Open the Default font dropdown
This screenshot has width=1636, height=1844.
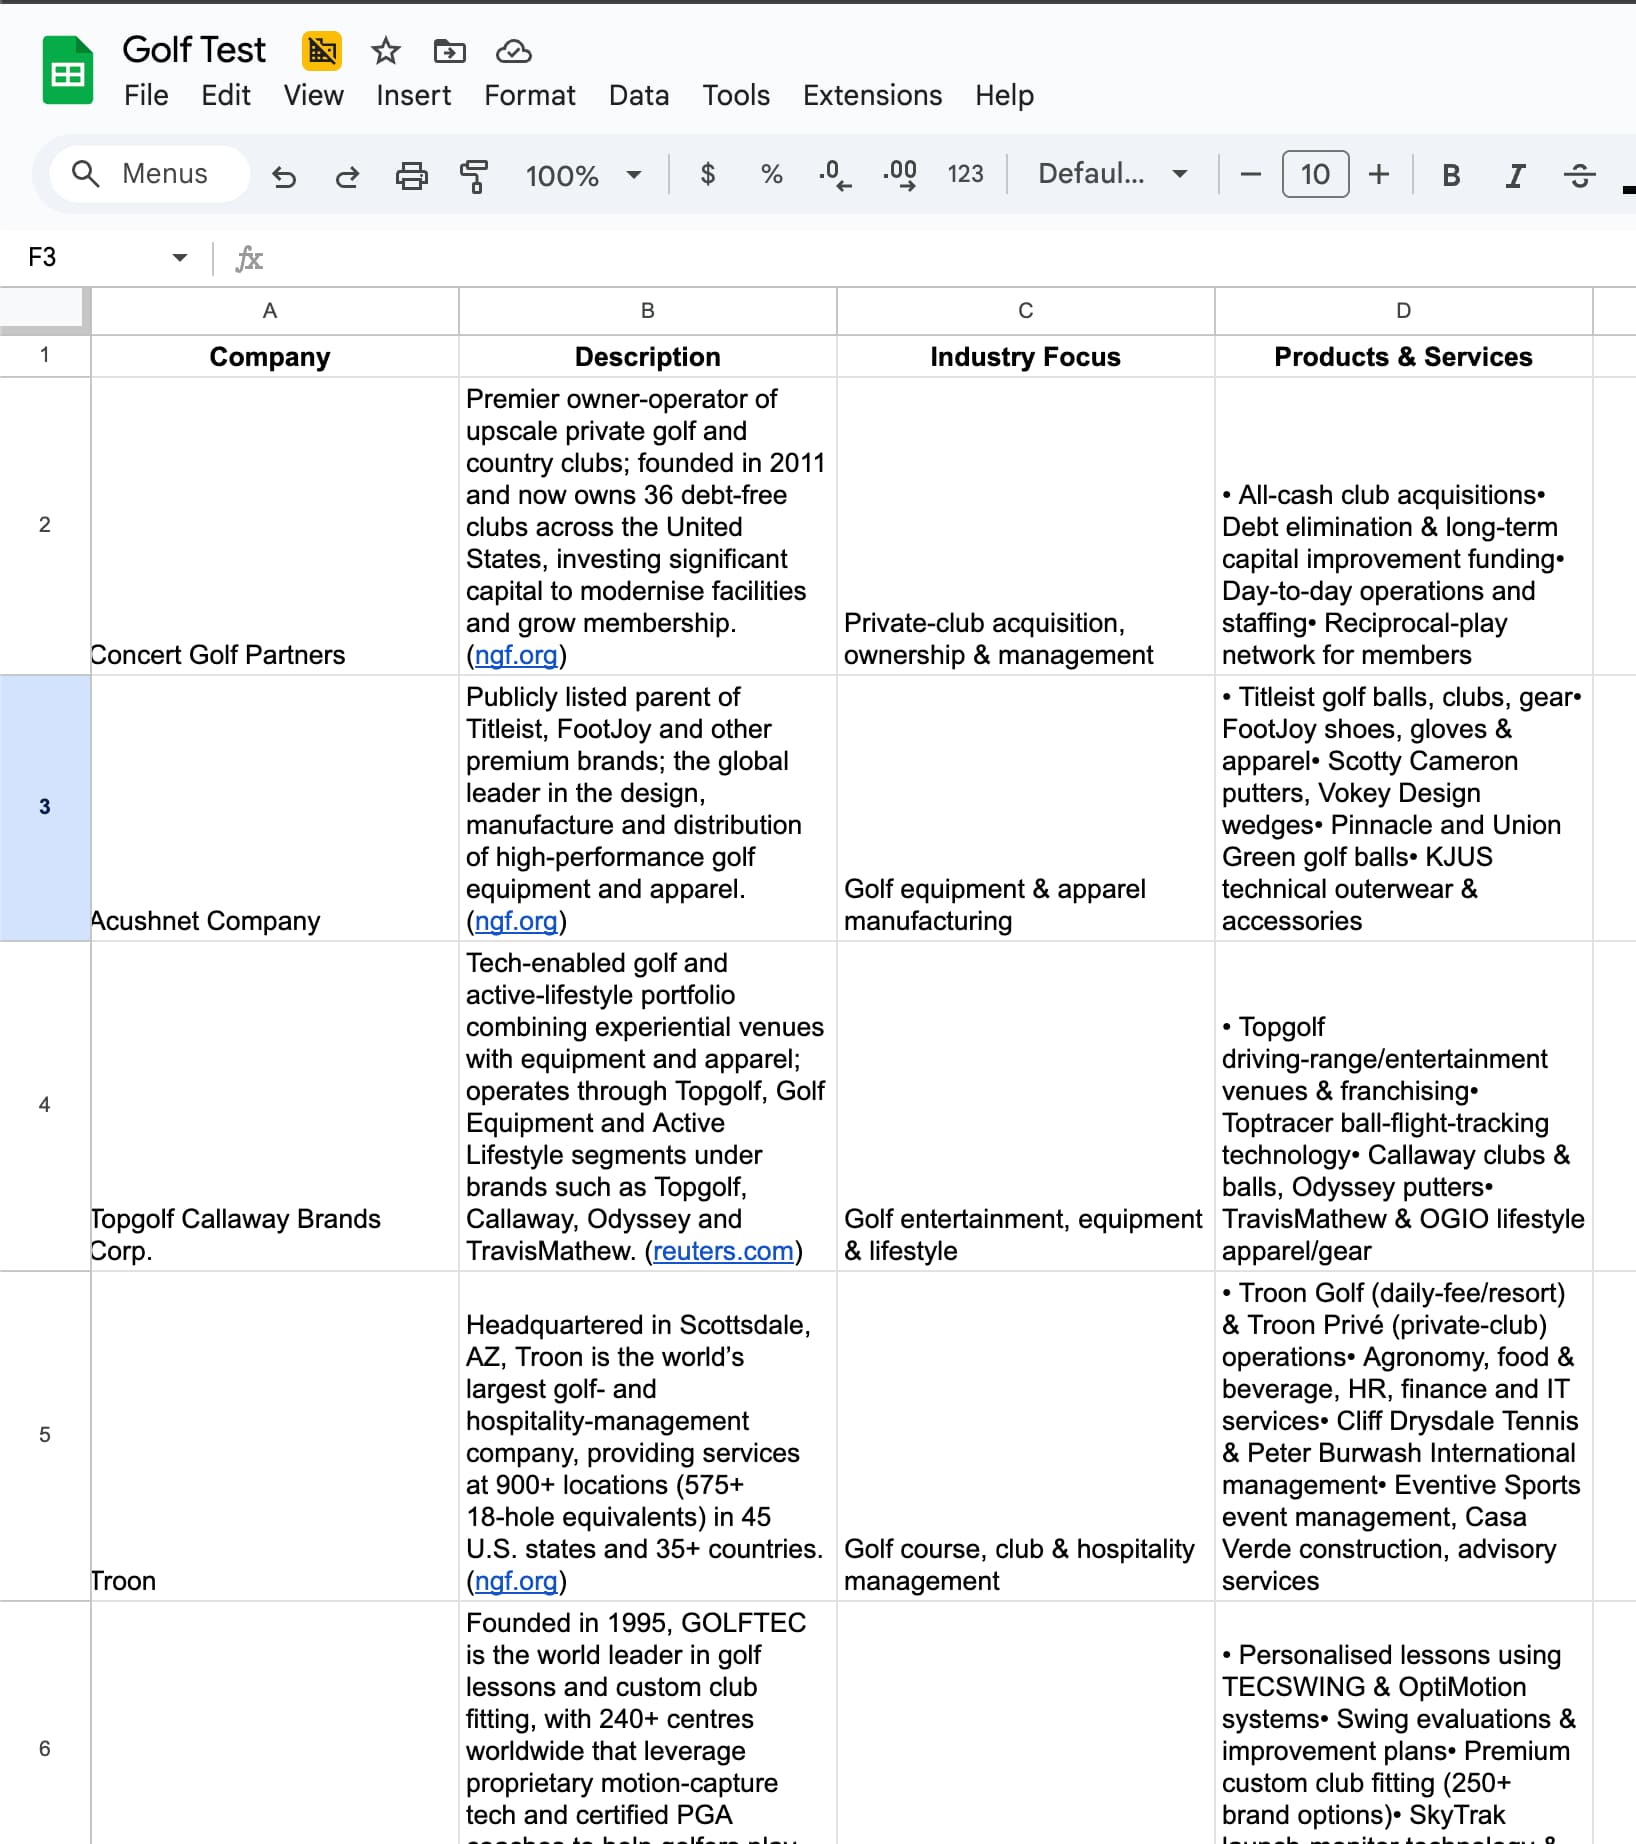click(x=1112, y=174)
